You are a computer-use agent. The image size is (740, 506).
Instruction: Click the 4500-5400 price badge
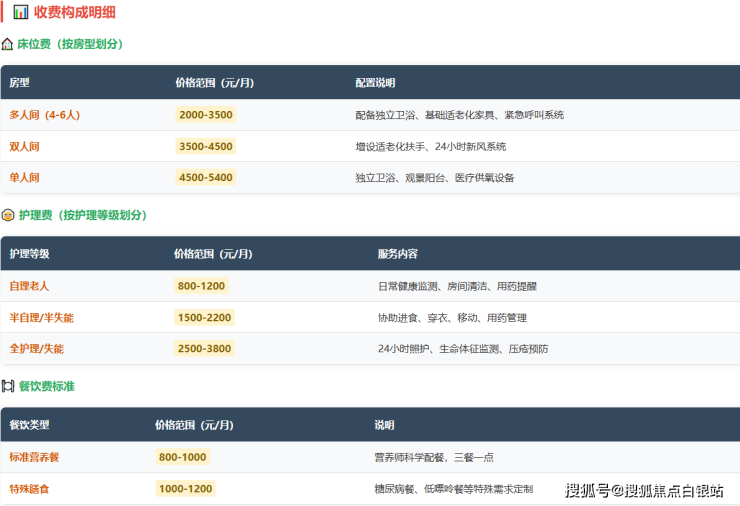click(x=206, y=177)
